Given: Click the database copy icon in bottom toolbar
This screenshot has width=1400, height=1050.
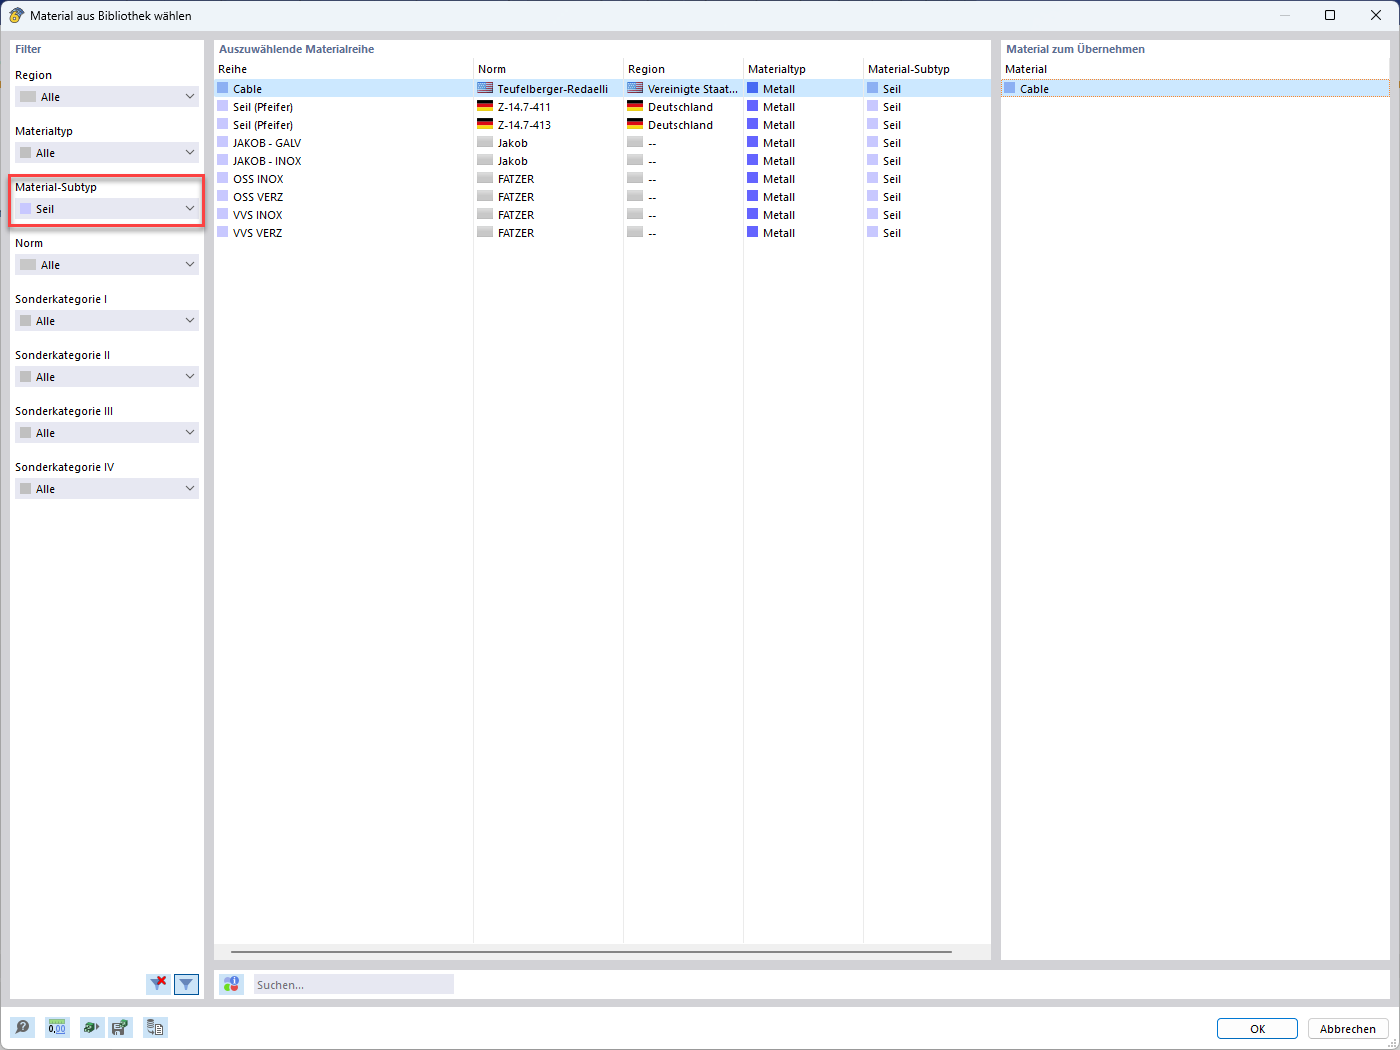Looking at the screenshot, I should [x=155, y=1027].
